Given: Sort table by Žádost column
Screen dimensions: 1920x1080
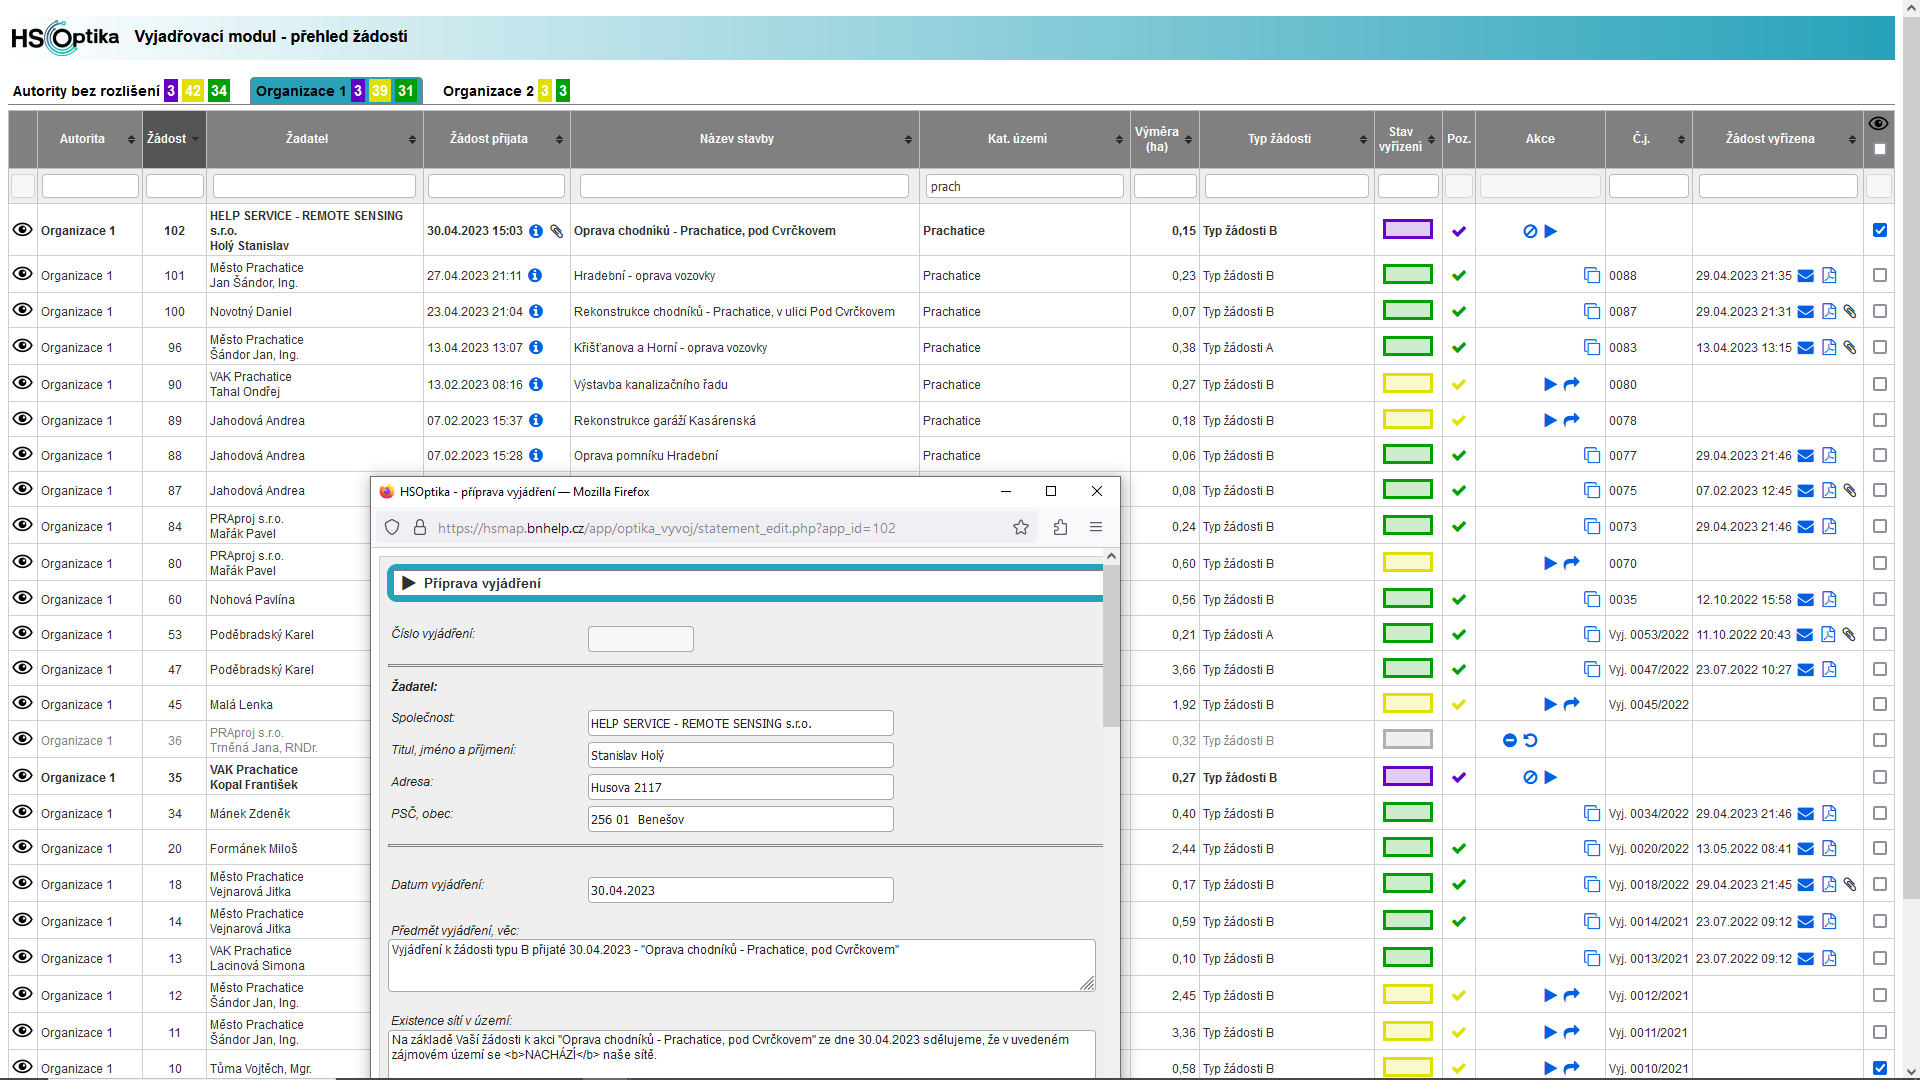Looking at the screenshot, I should [x=174, y=139].
